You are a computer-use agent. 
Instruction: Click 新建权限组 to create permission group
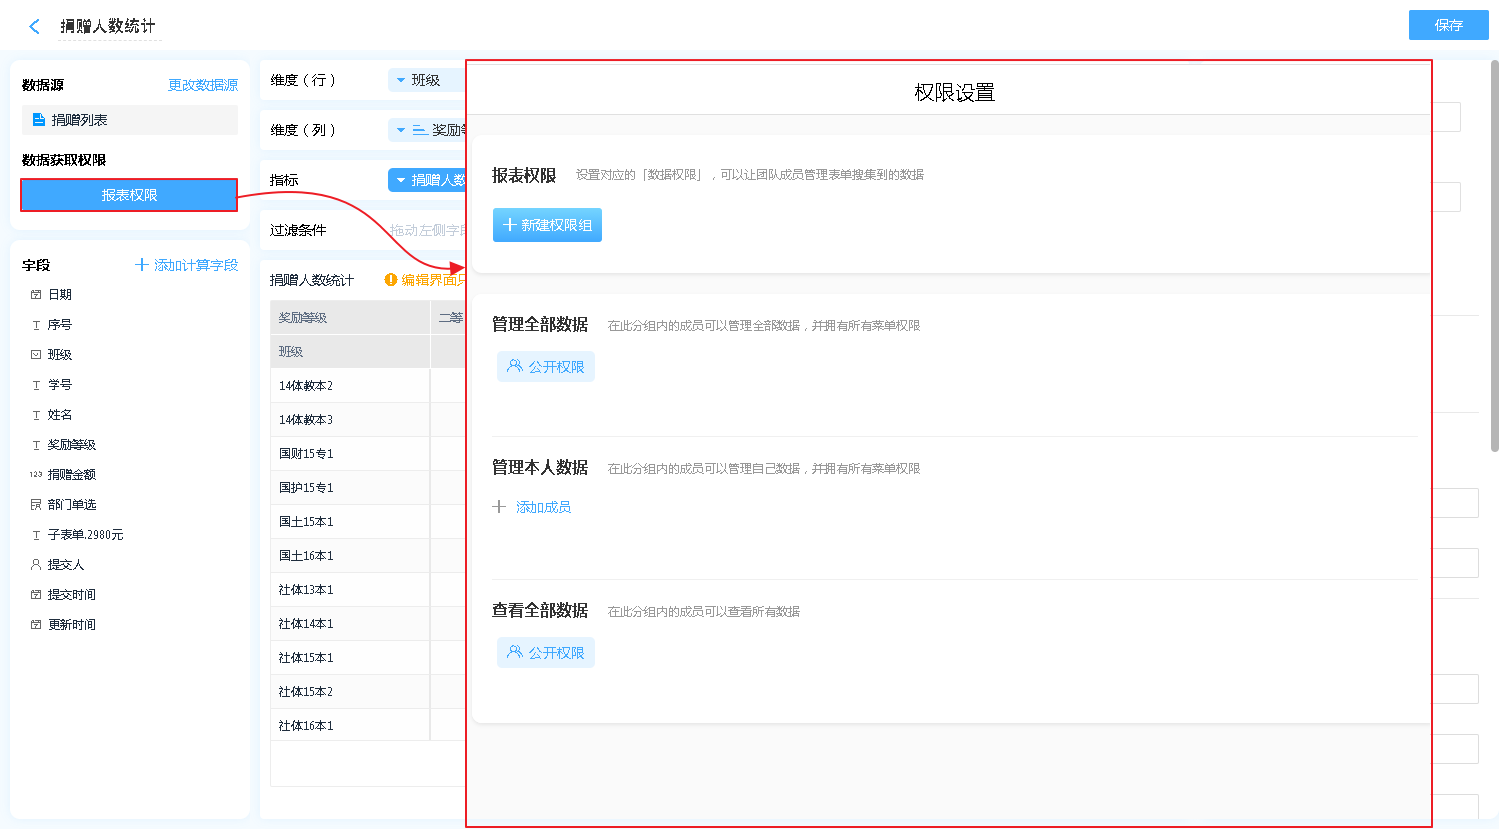pos(547,225)
